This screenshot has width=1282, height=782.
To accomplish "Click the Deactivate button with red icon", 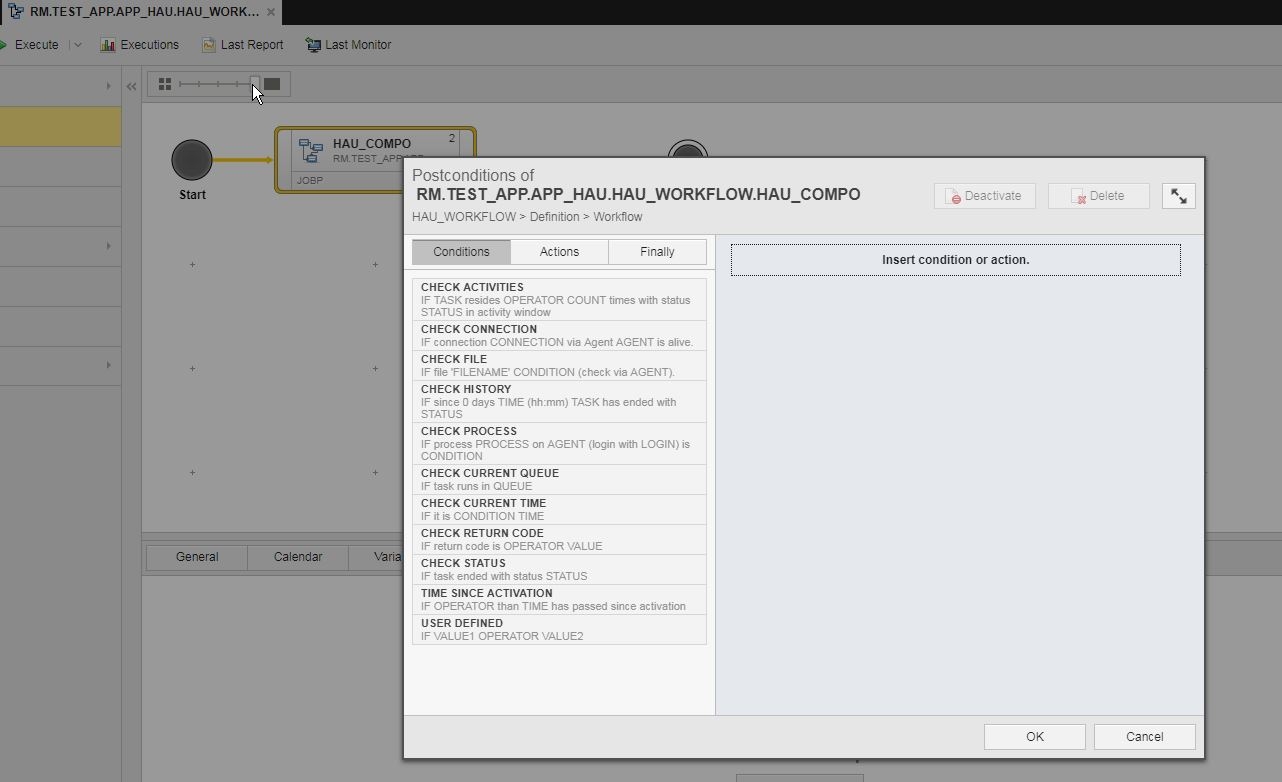I will [984, 195].
